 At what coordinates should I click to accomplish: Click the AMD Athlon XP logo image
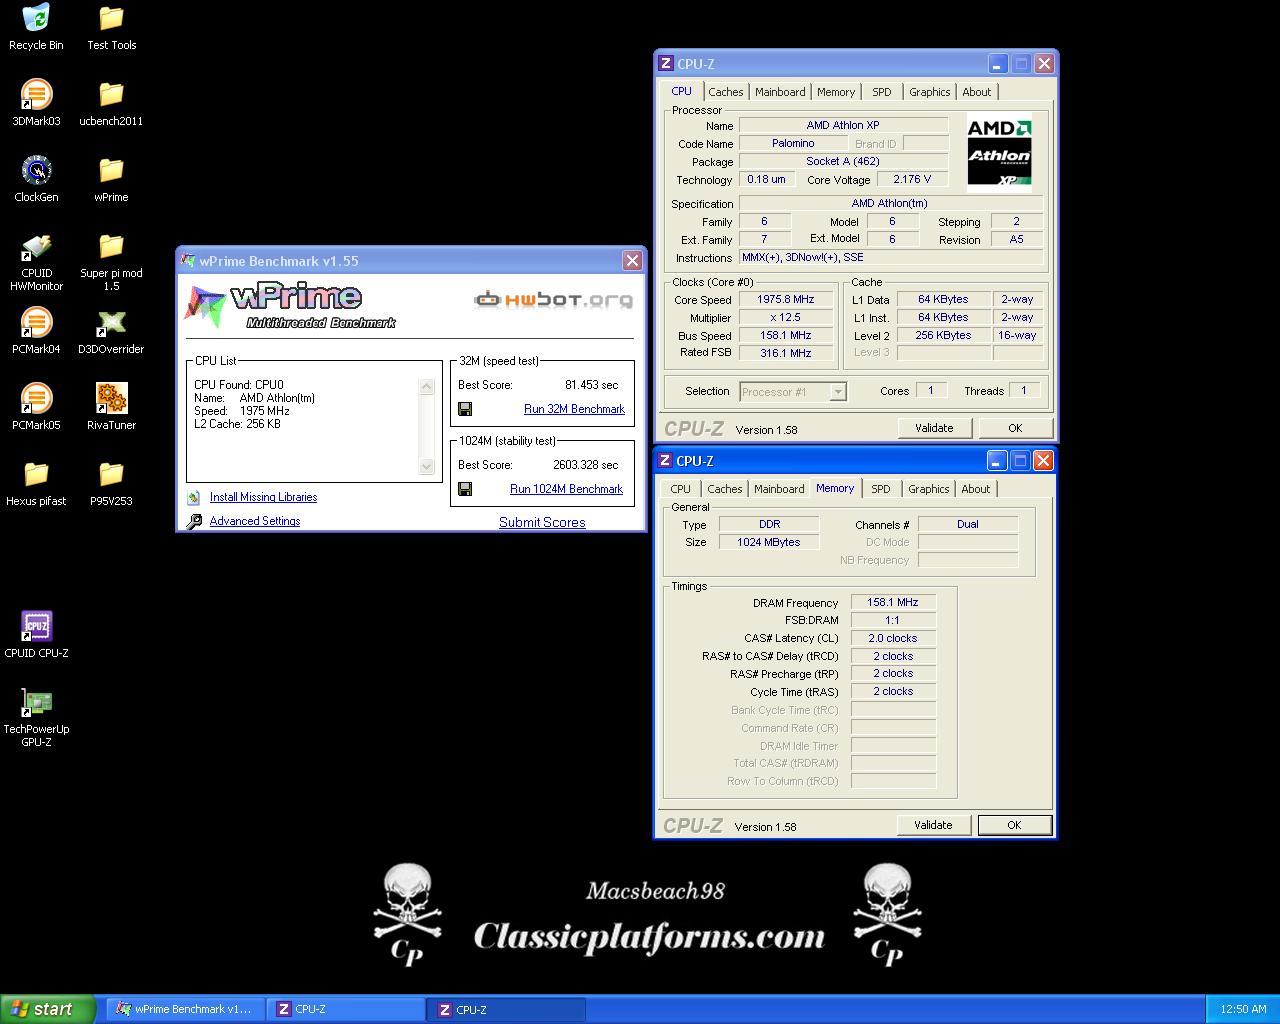tap(999, 151)
